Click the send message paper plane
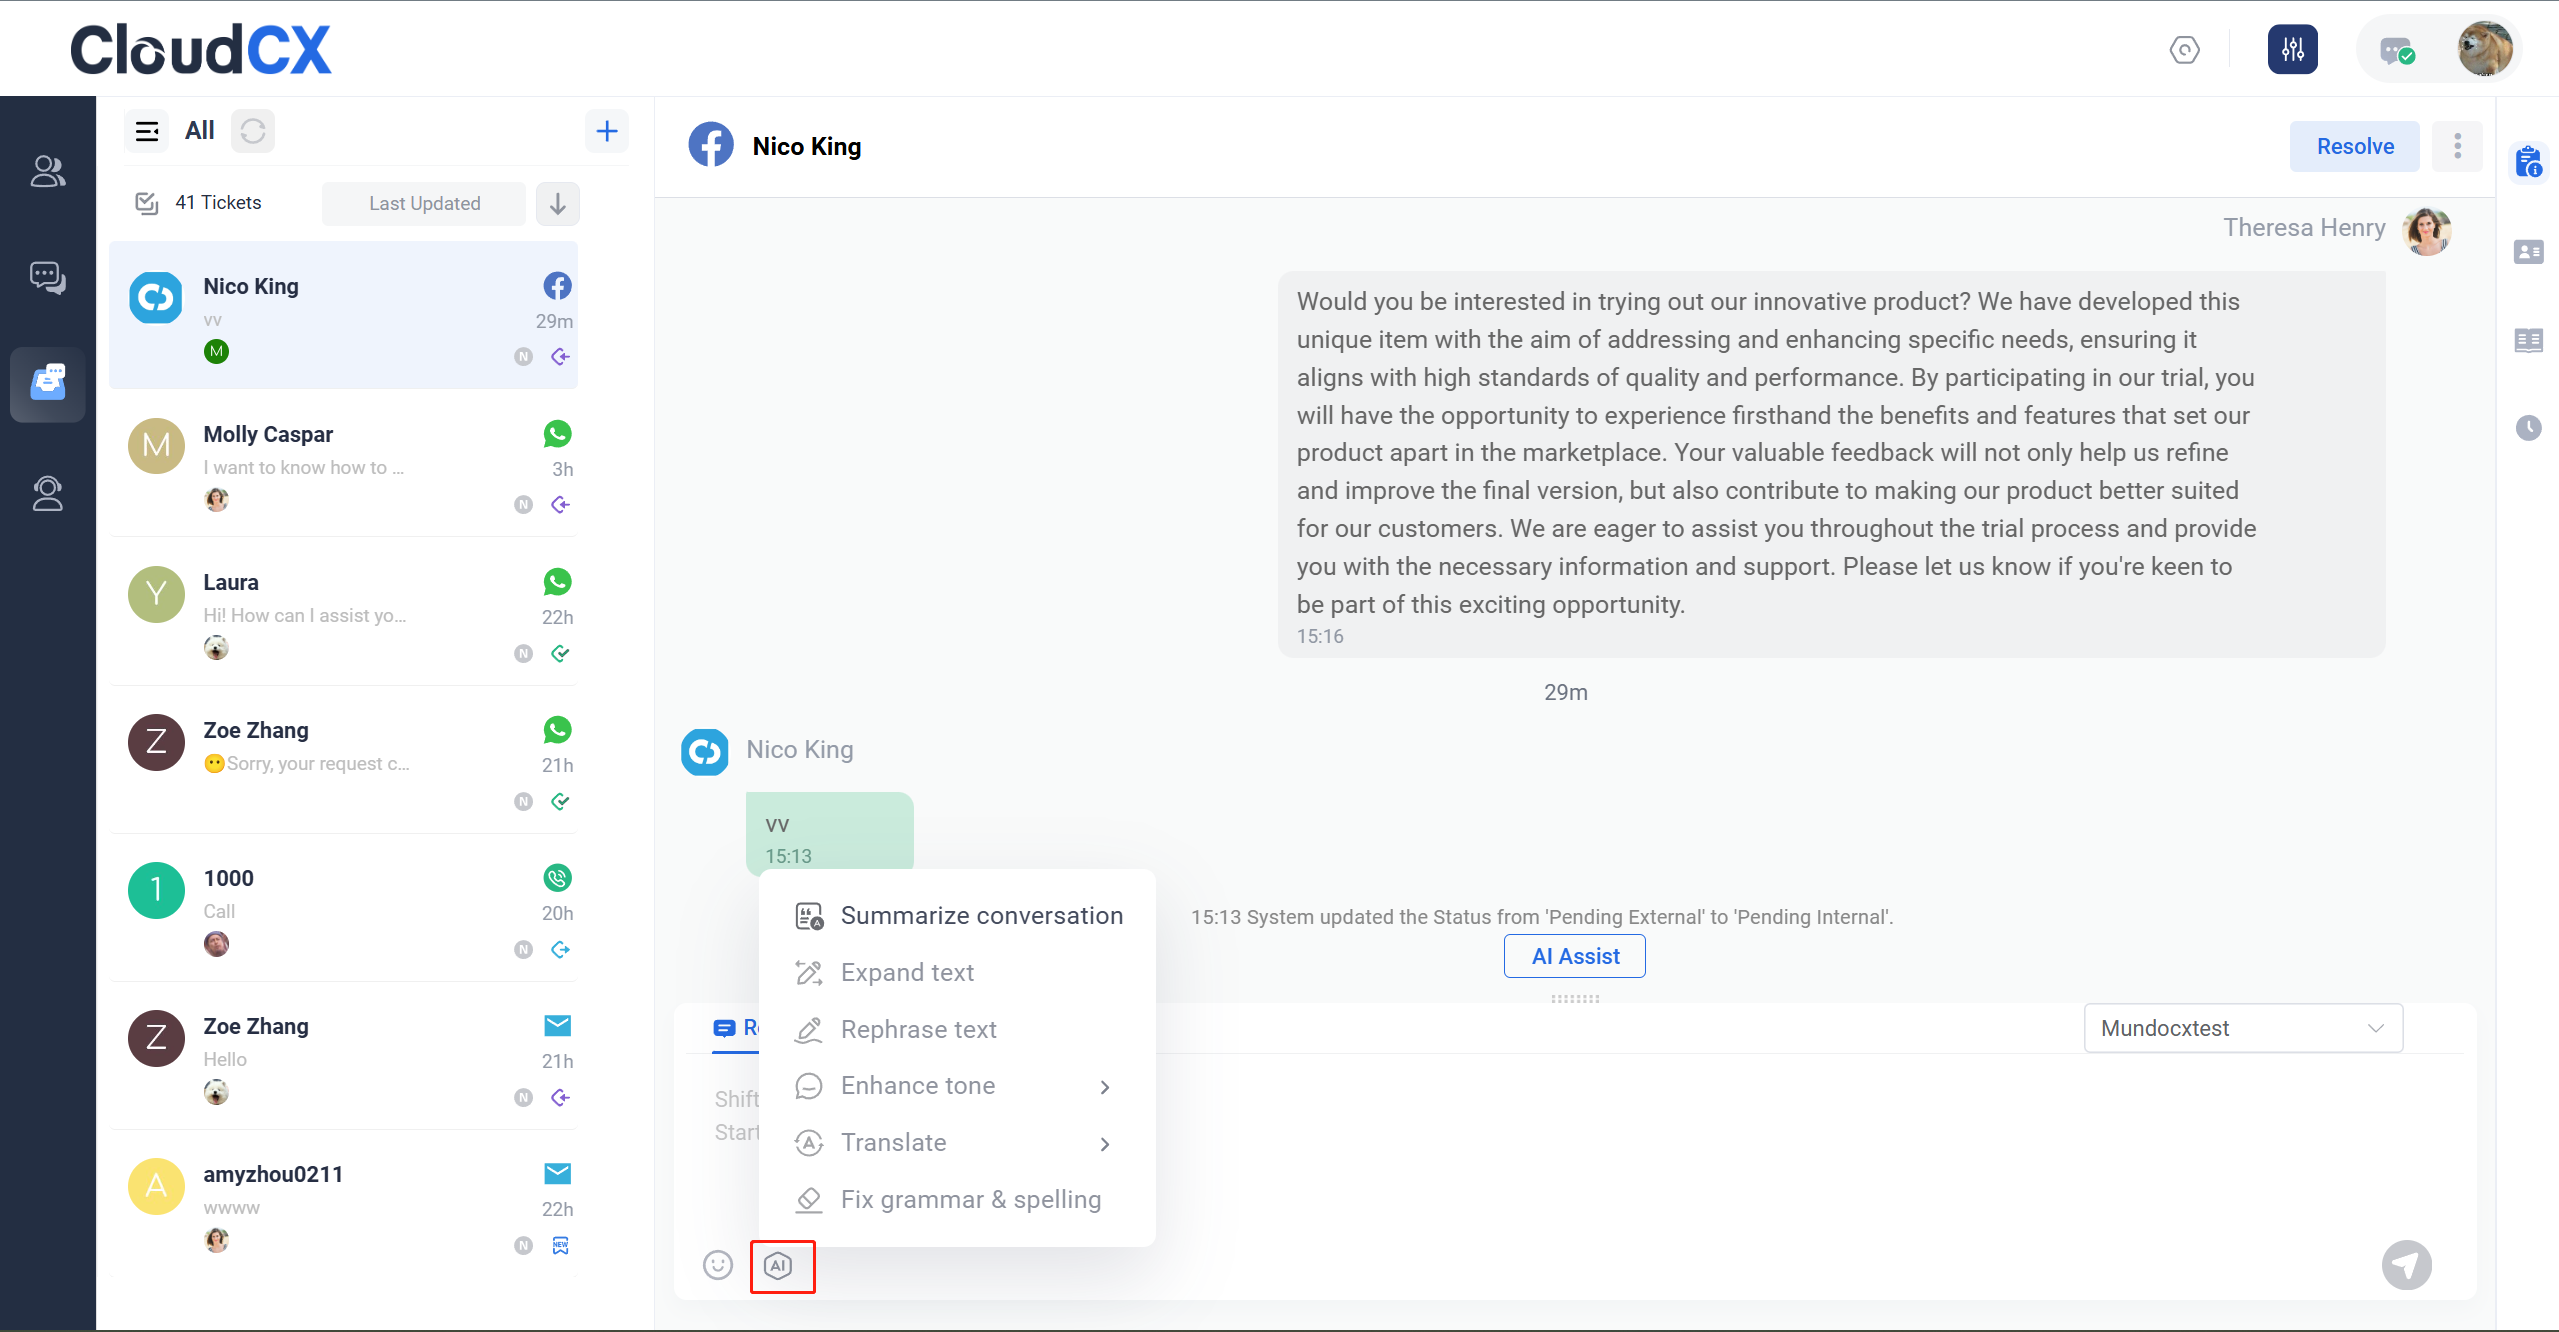 tap(2406, 1265)
